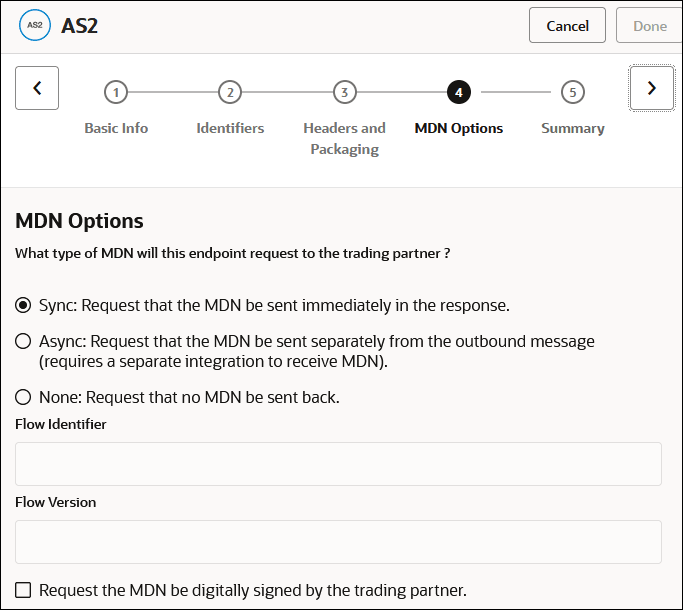Screen dimensions: 683x610
Task: Click into the Flow Version field
Action: tap(338, 542)
